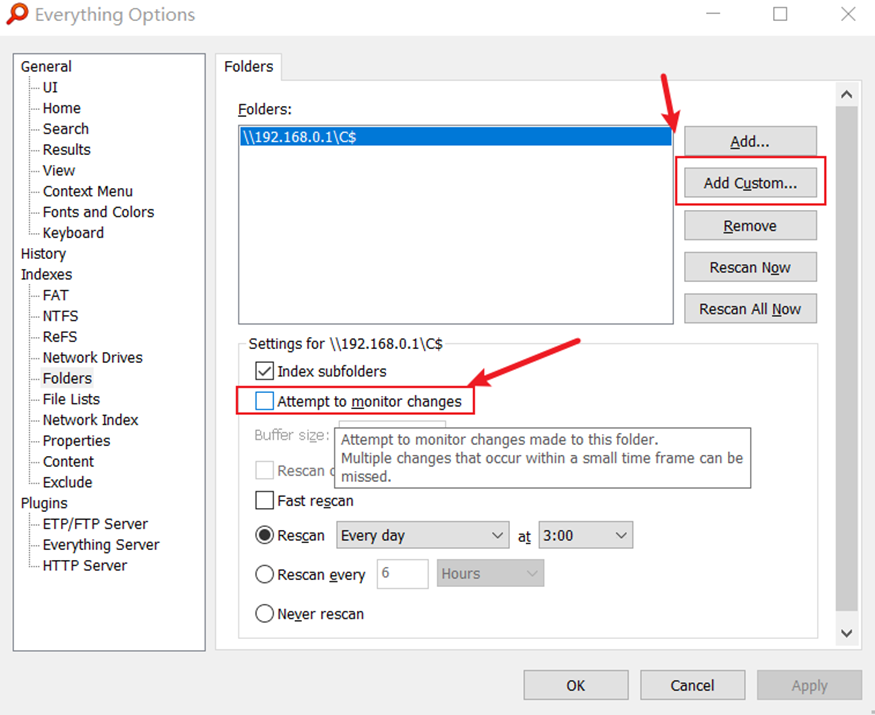Open ReFS index settings
Viewport: 875px width, 715px height.
pos(60,337)
